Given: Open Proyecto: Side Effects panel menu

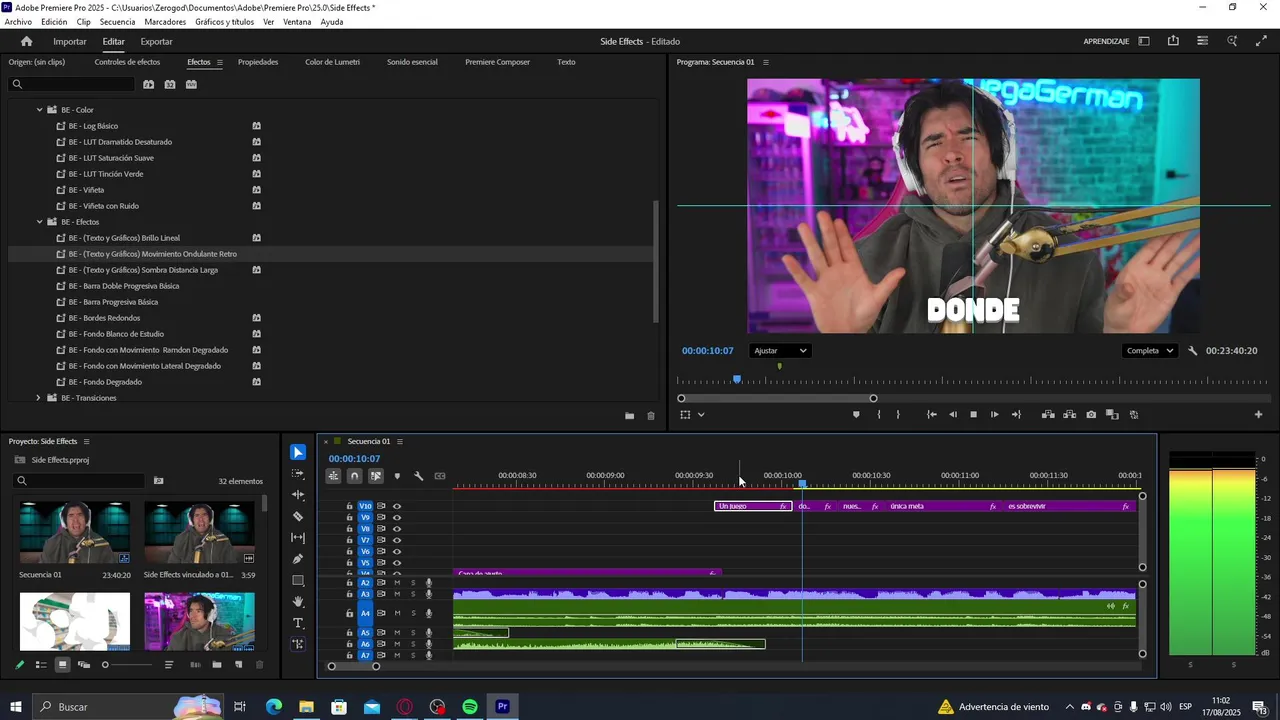Looking at the screenshot, I should [x=86, y=441].
